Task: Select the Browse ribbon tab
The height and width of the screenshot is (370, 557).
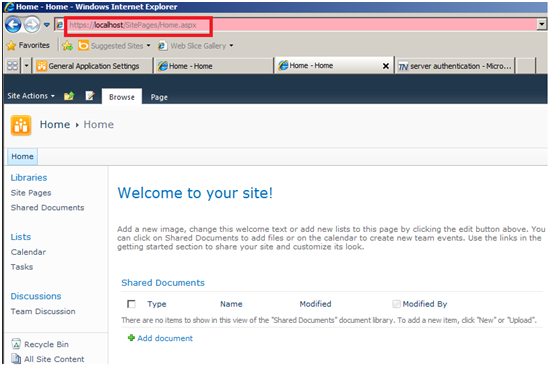Action: pyautogui.click(x=122, y=97)
